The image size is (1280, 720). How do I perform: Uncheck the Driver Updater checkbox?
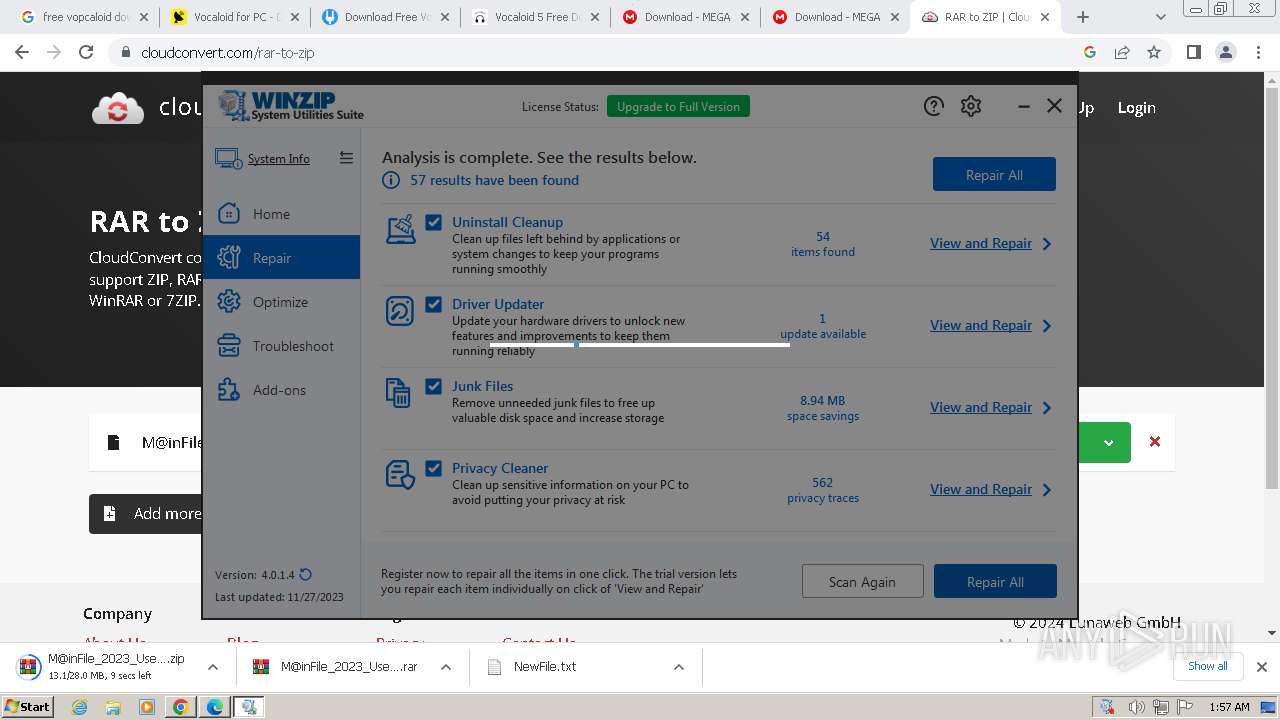[433, 304]
